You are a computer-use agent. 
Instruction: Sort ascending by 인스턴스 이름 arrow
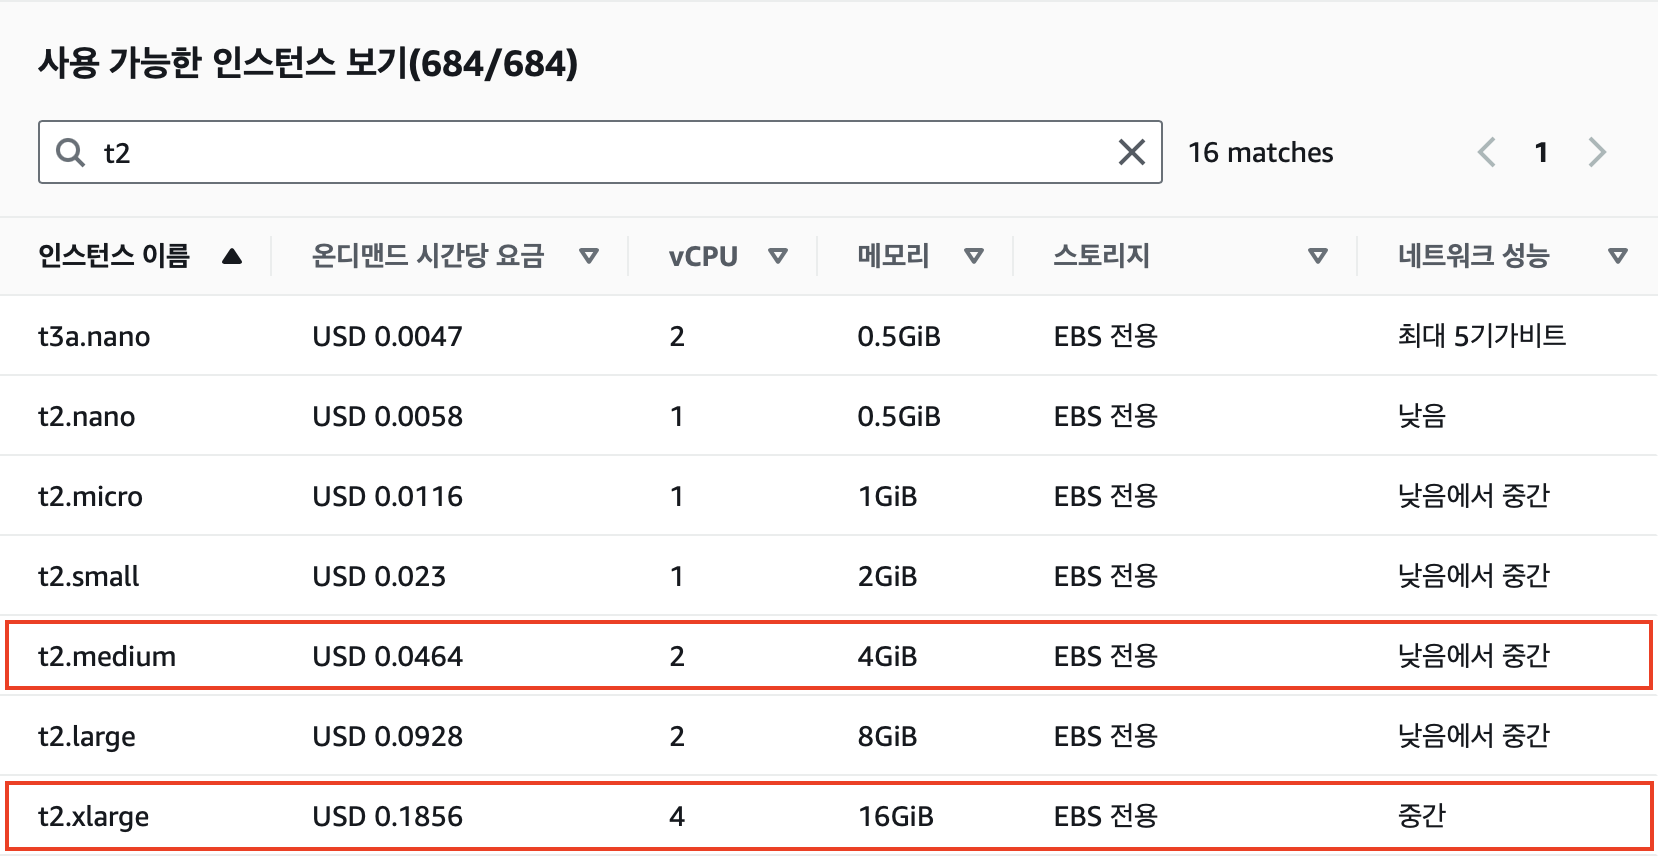tap(232, 256)
